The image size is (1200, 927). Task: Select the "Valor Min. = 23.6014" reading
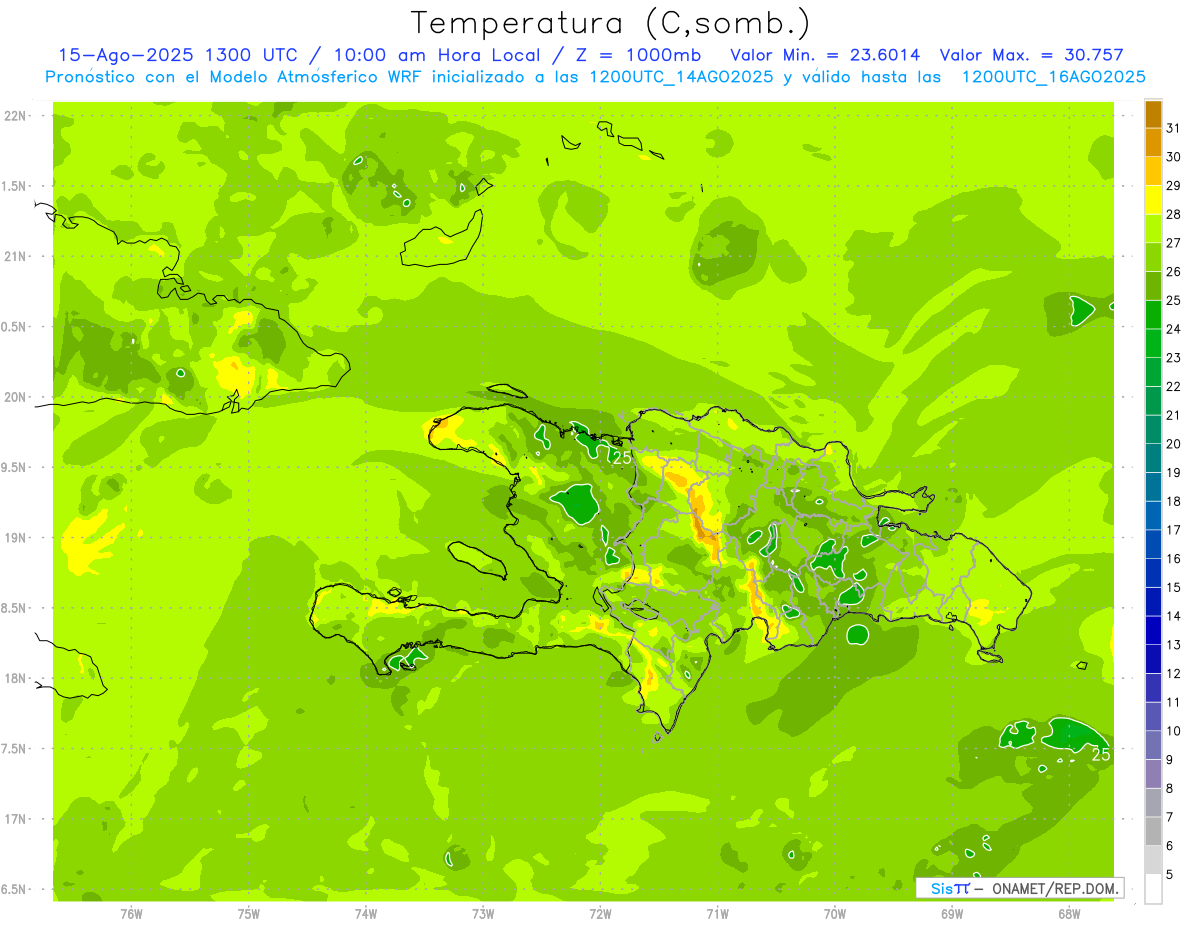[x=825, y=55]
